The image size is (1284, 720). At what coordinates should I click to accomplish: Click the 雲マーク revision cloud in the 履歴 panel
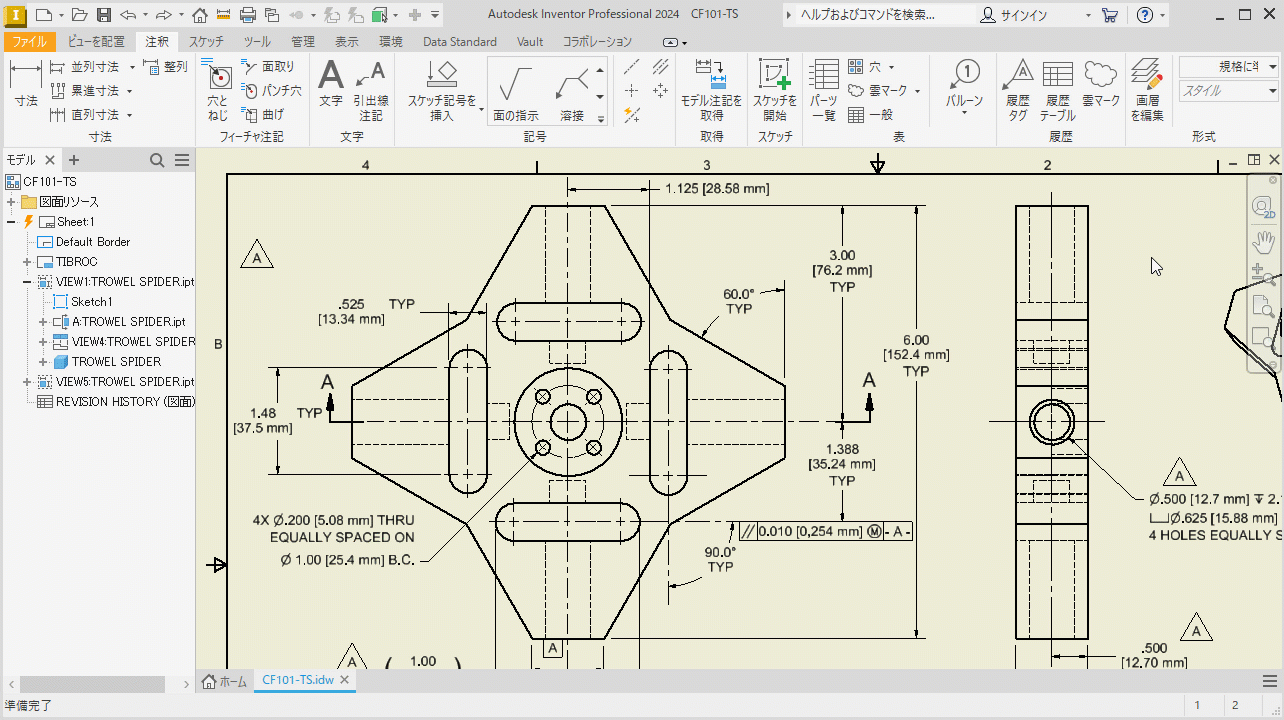(1101, 84)
